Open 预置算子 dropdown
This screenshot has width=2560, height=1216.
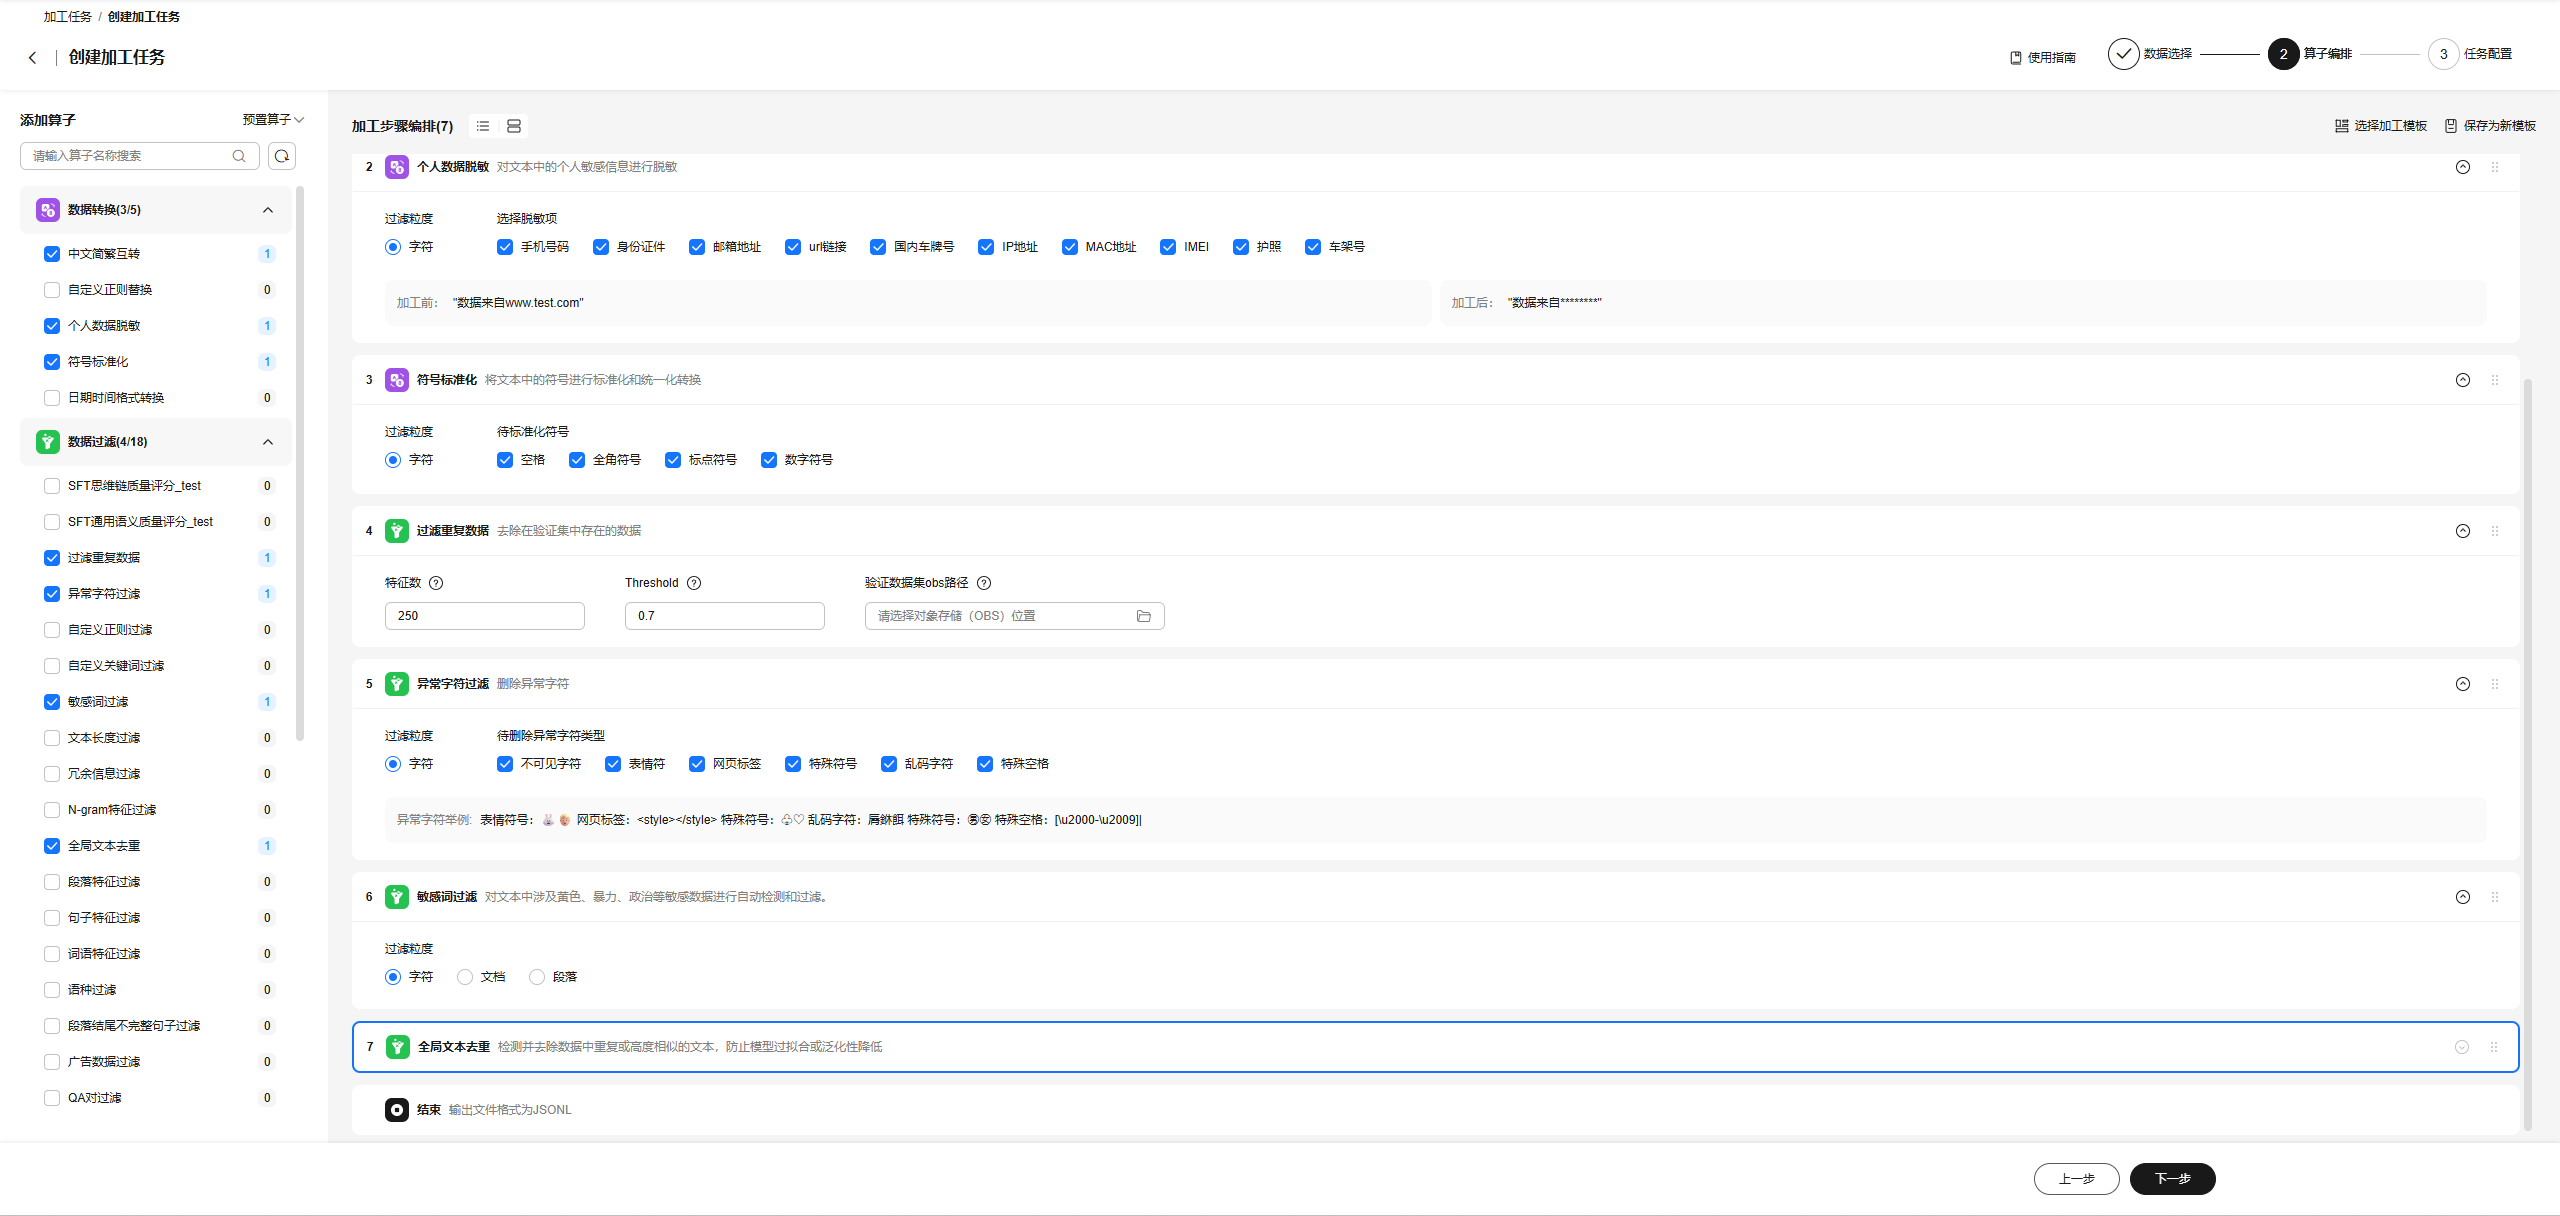[x=273, y=120]
